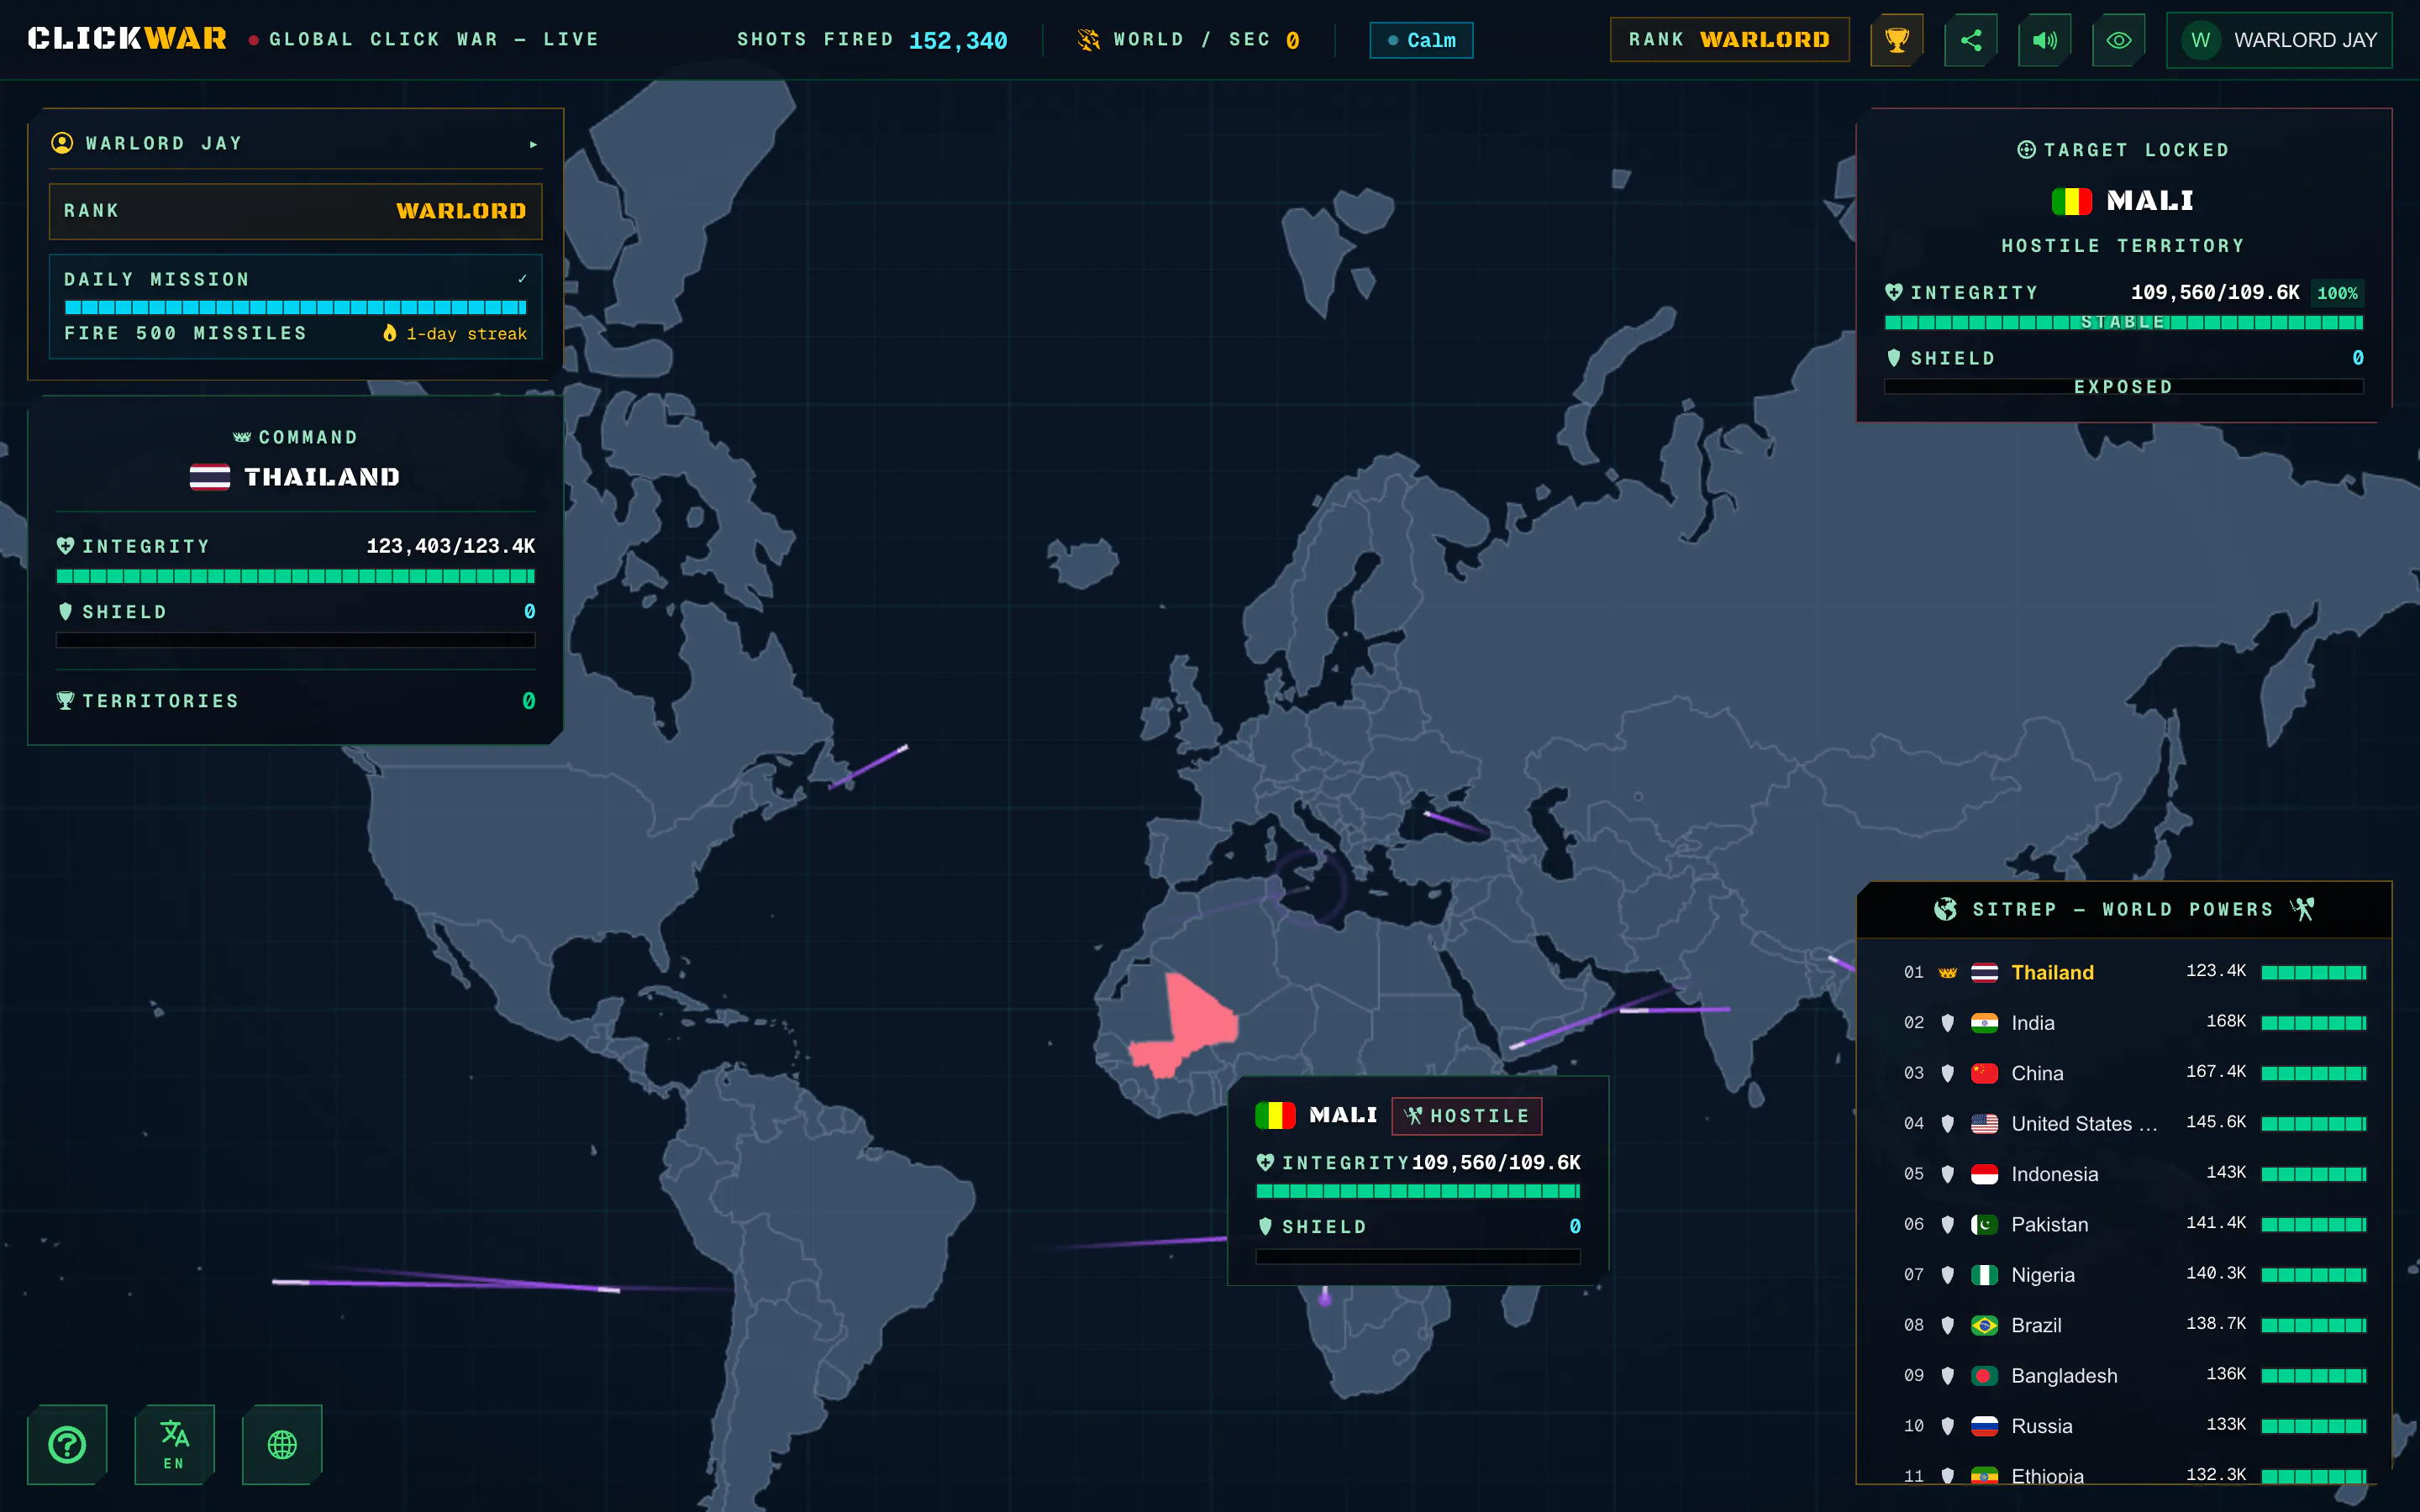The width and height of the screenshot is (2420, 1512).
Task: Click the share icon button
Action: point(1970,40)
